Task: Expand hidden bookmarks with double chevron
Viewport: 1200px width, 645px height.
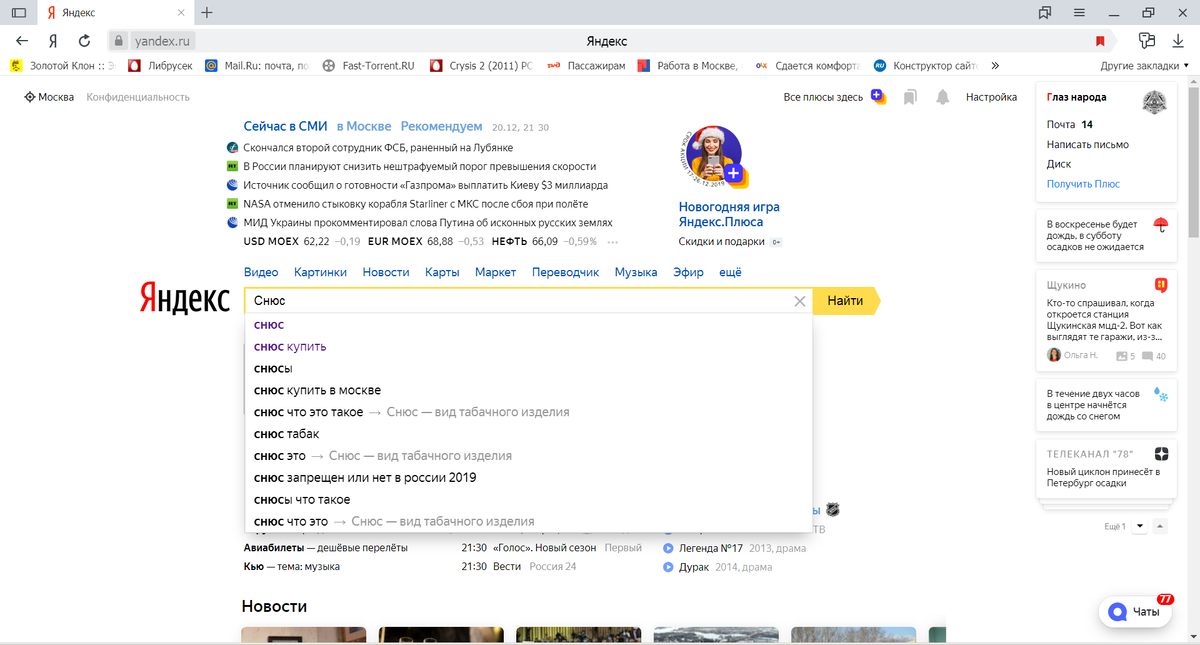Action: [995, 66]
